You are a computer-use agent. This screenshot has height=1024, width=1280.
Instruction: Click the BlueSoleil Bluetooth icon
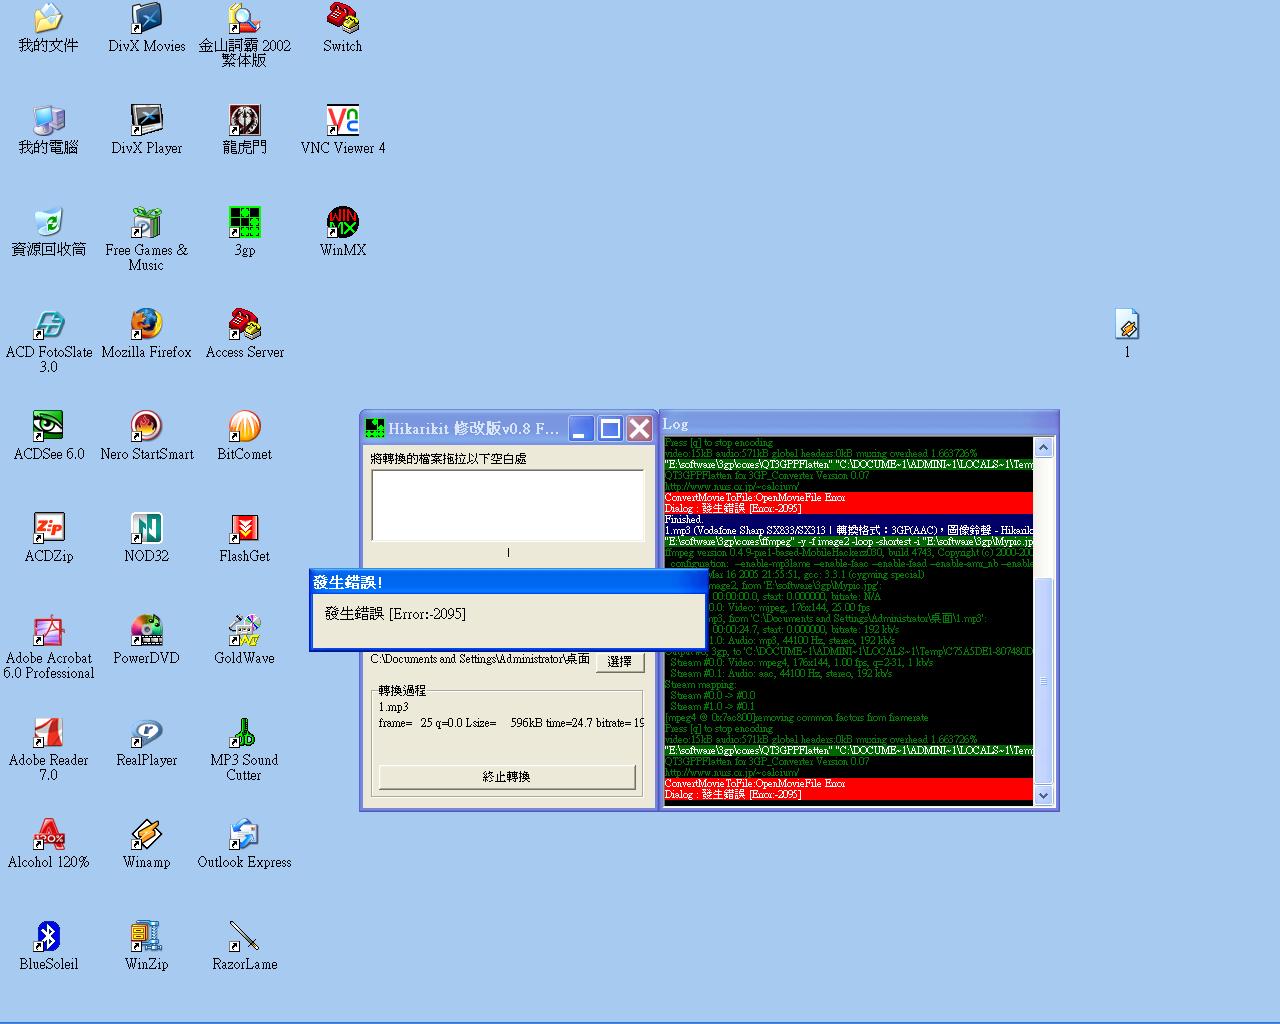point(48,937)
